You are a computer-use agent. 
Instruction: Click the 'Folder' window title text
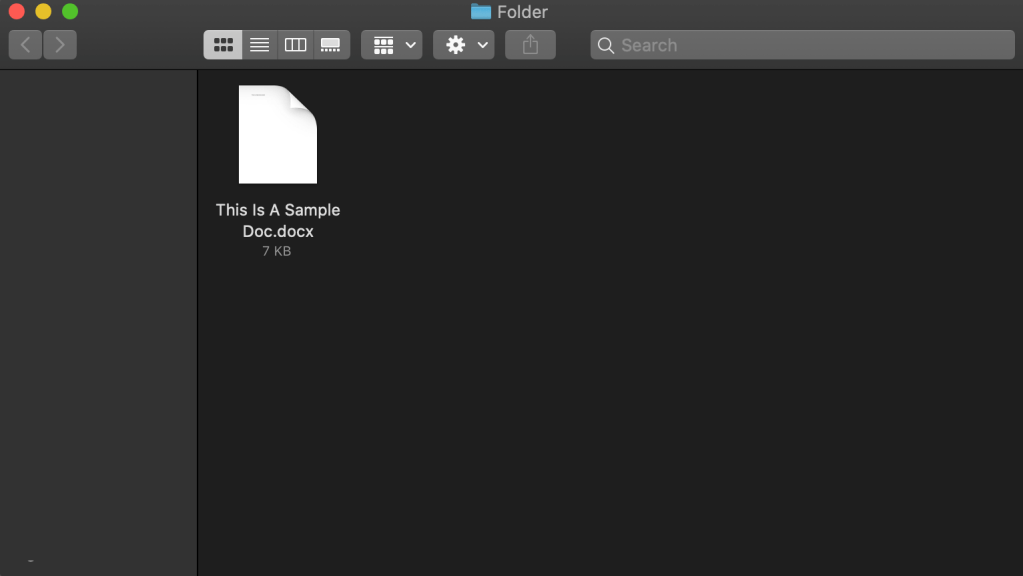coord(522,12)
